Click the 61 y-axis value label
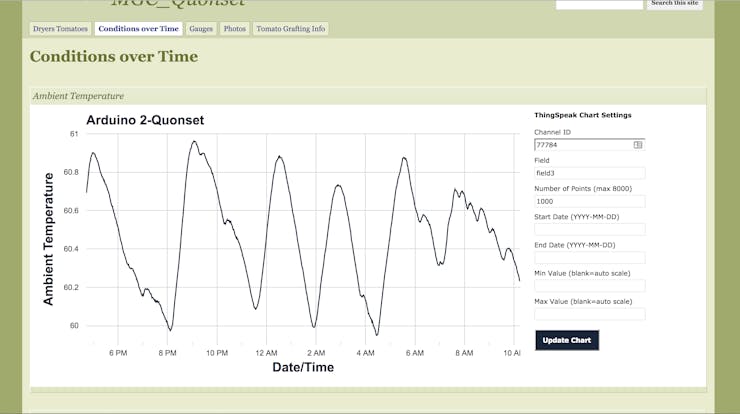The height and width of the screenshot is (414, 740). click(74, 134)
